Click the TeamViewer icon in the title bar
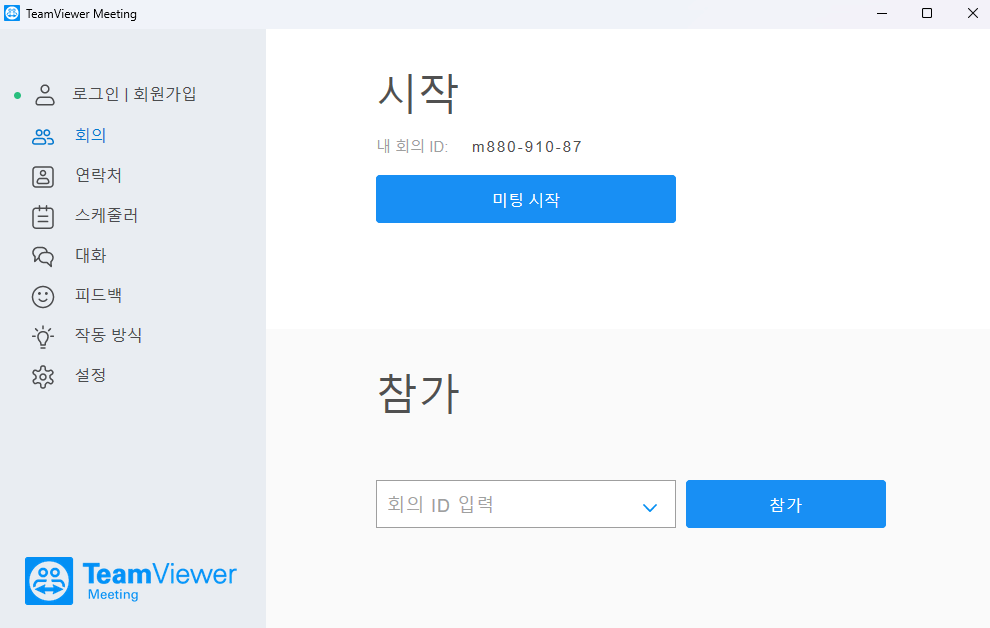 (x=14, y=13)
